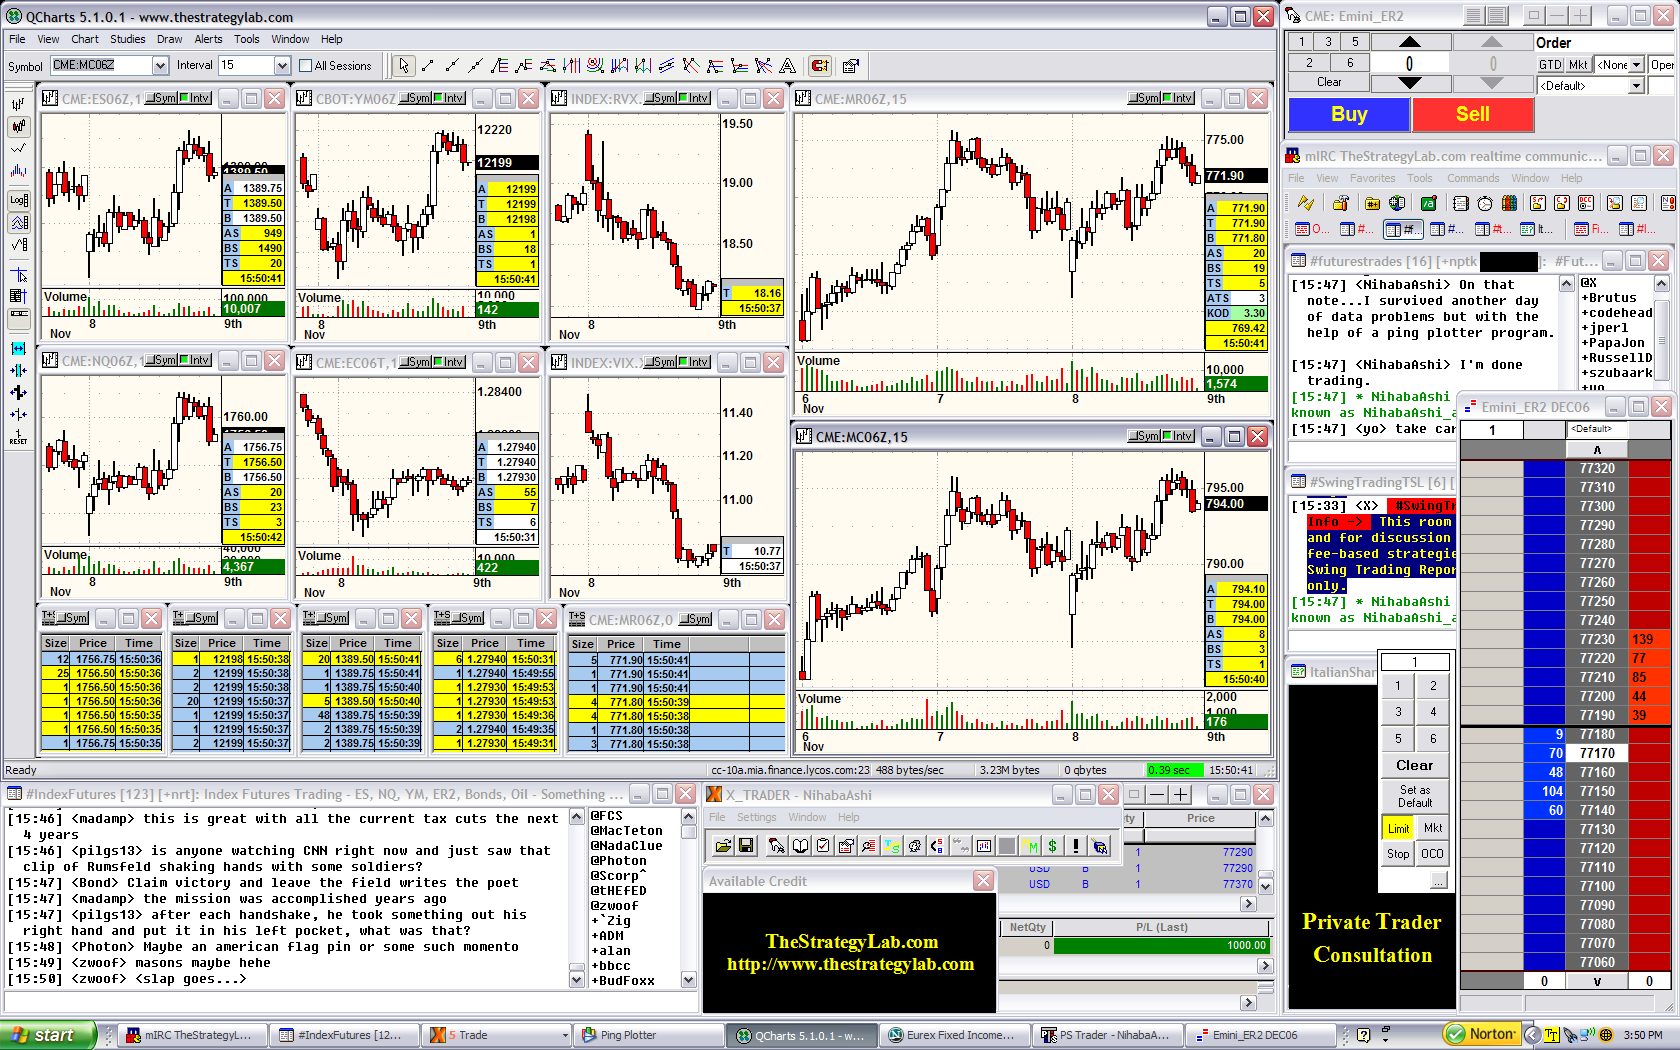The image size is (1680, 1050).
Task: Click green P/L bar showing 1000.00
Action: tap(1162, 945)
